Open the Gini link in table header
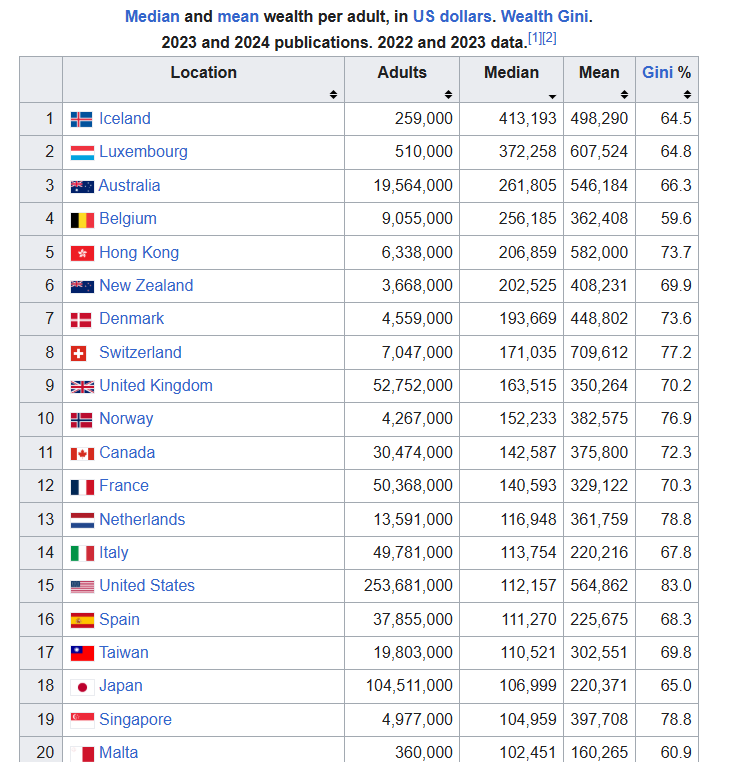 (x=657, y=72)
